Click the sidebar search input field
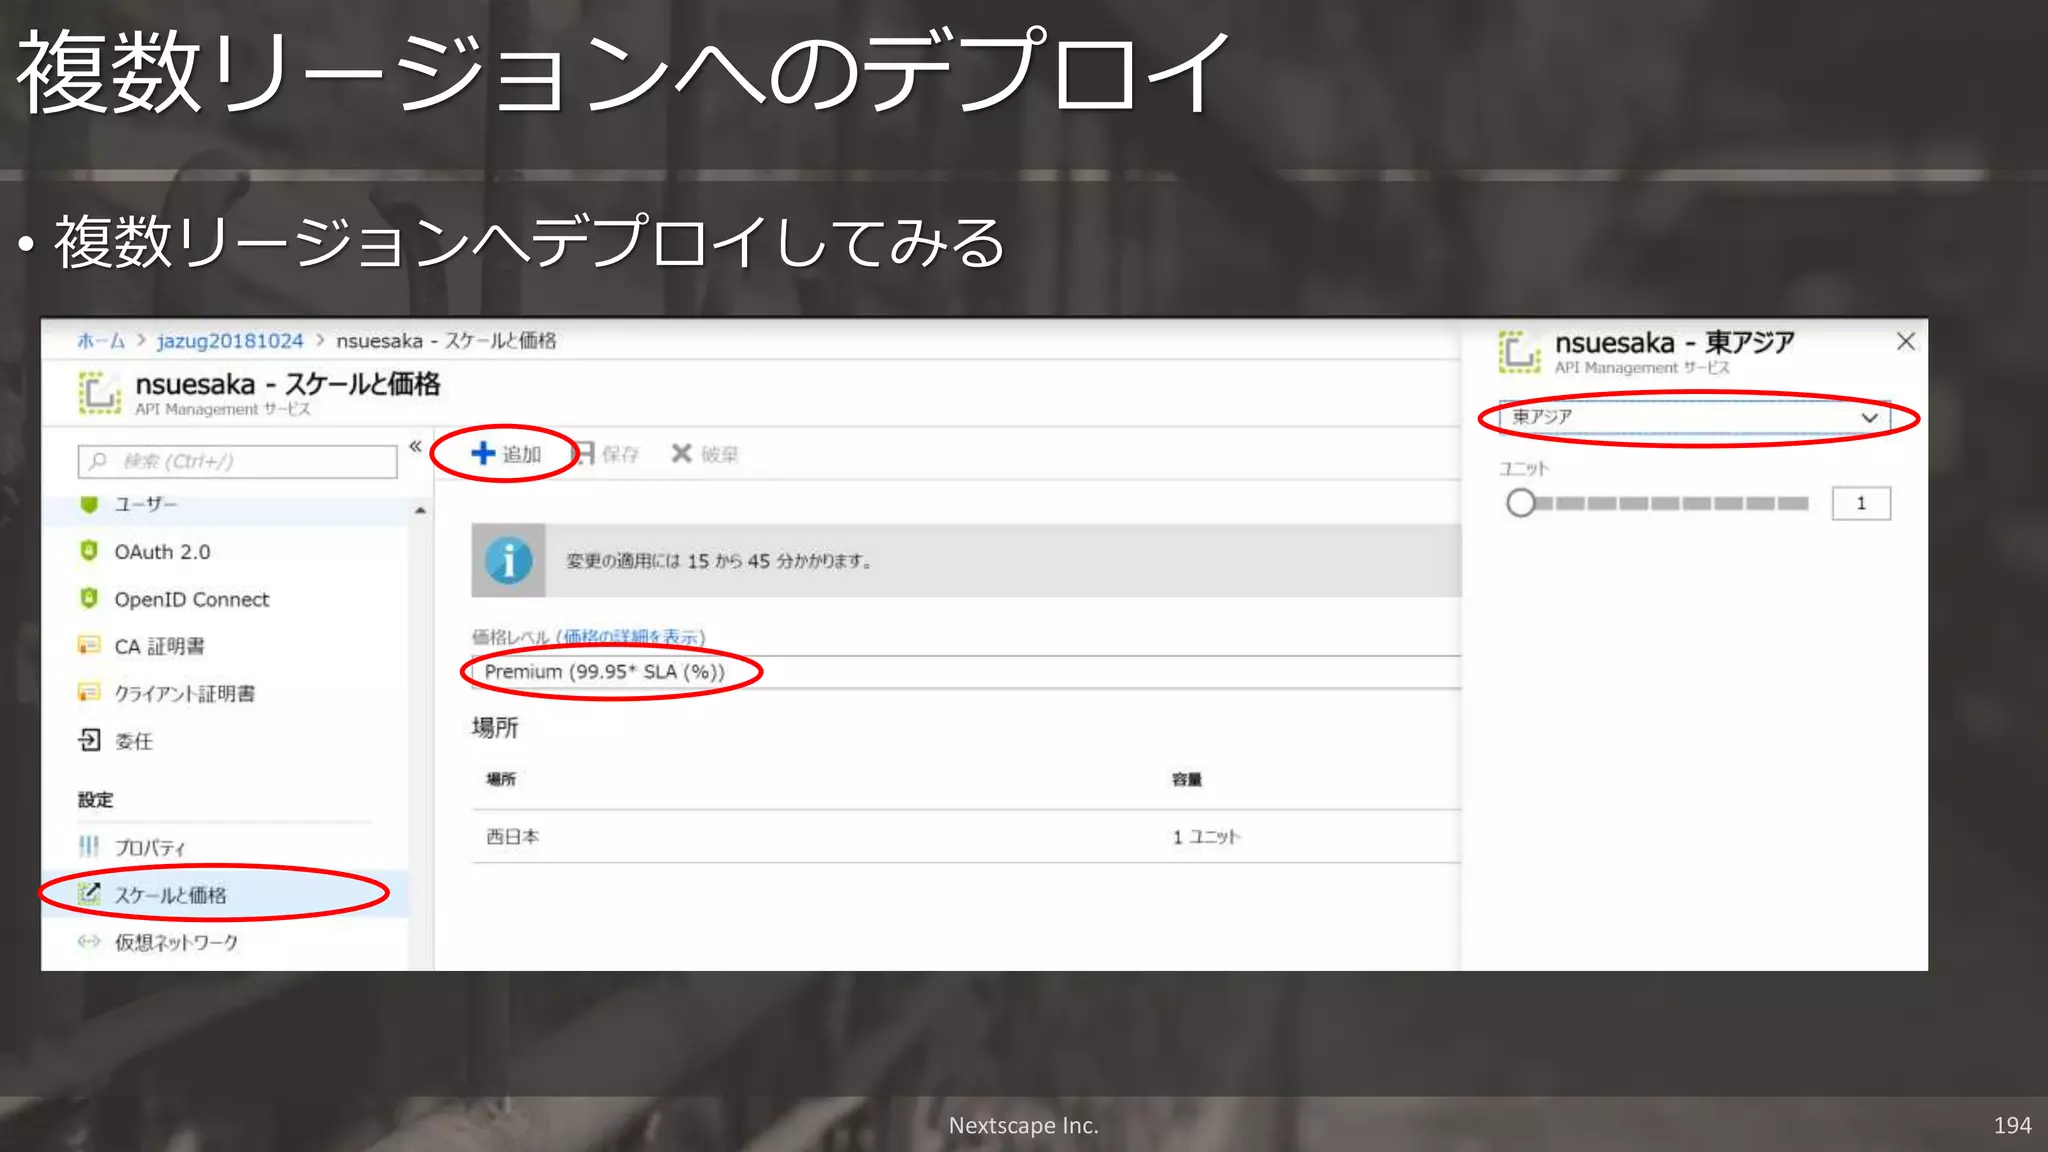Screen dimensions: 2048x1152 point(240,461)
